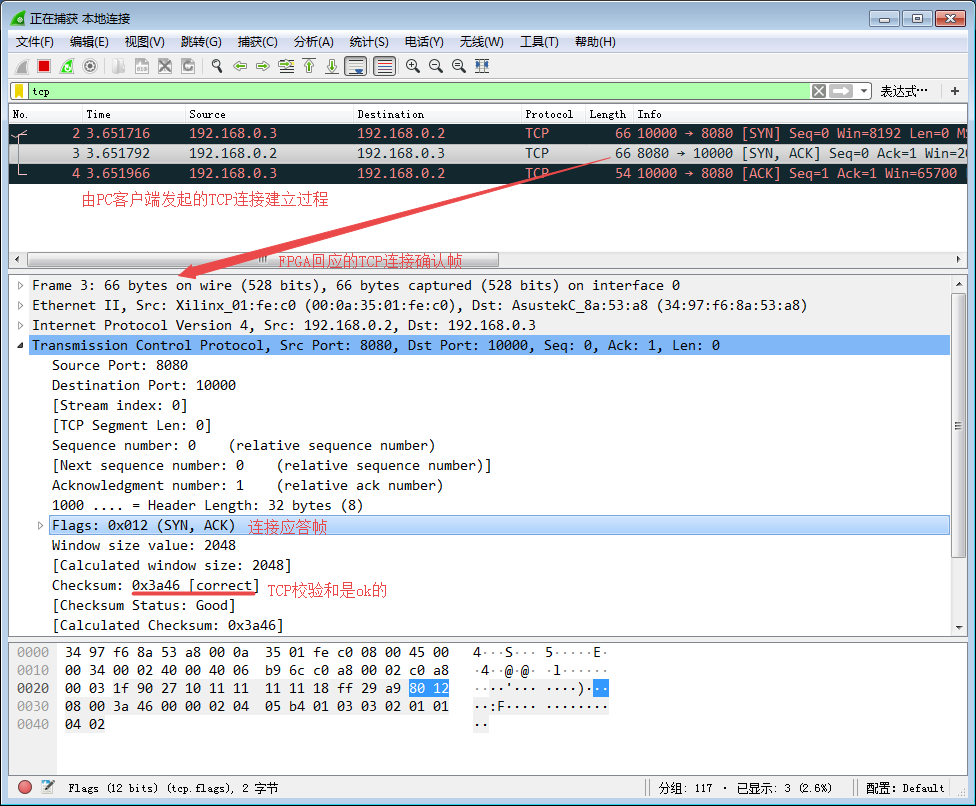The width and height of the screenshot is (976, 806).
Task: Toggle packet list colorization
Action: click(x=384, y=66)
